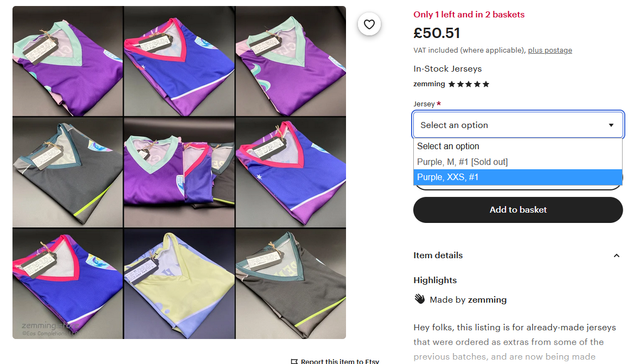Click the center photo of stacked jerseys

point(179,172)
